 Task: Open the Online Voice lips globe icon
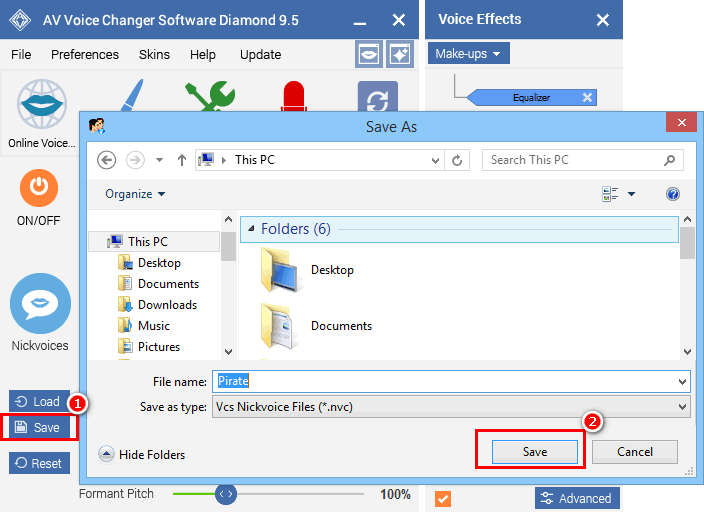[x=42, y=104]
